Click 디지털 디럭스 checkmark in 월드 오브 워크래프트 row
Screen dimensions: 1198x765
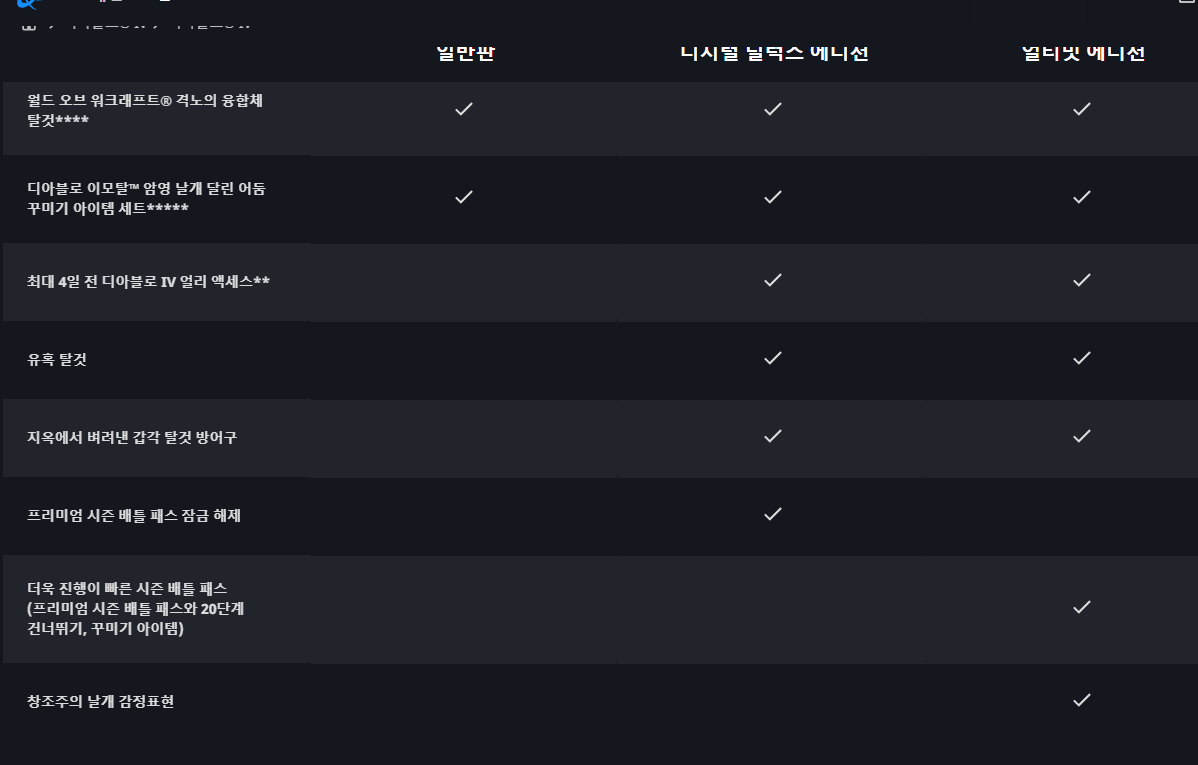[x=772, y=109]
